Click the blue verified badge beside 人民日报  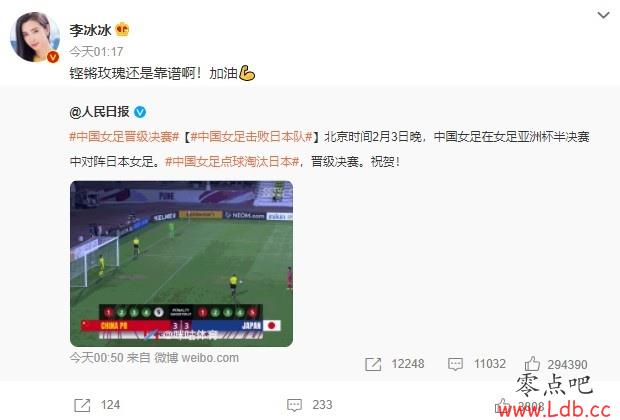[x=140, y=112]
